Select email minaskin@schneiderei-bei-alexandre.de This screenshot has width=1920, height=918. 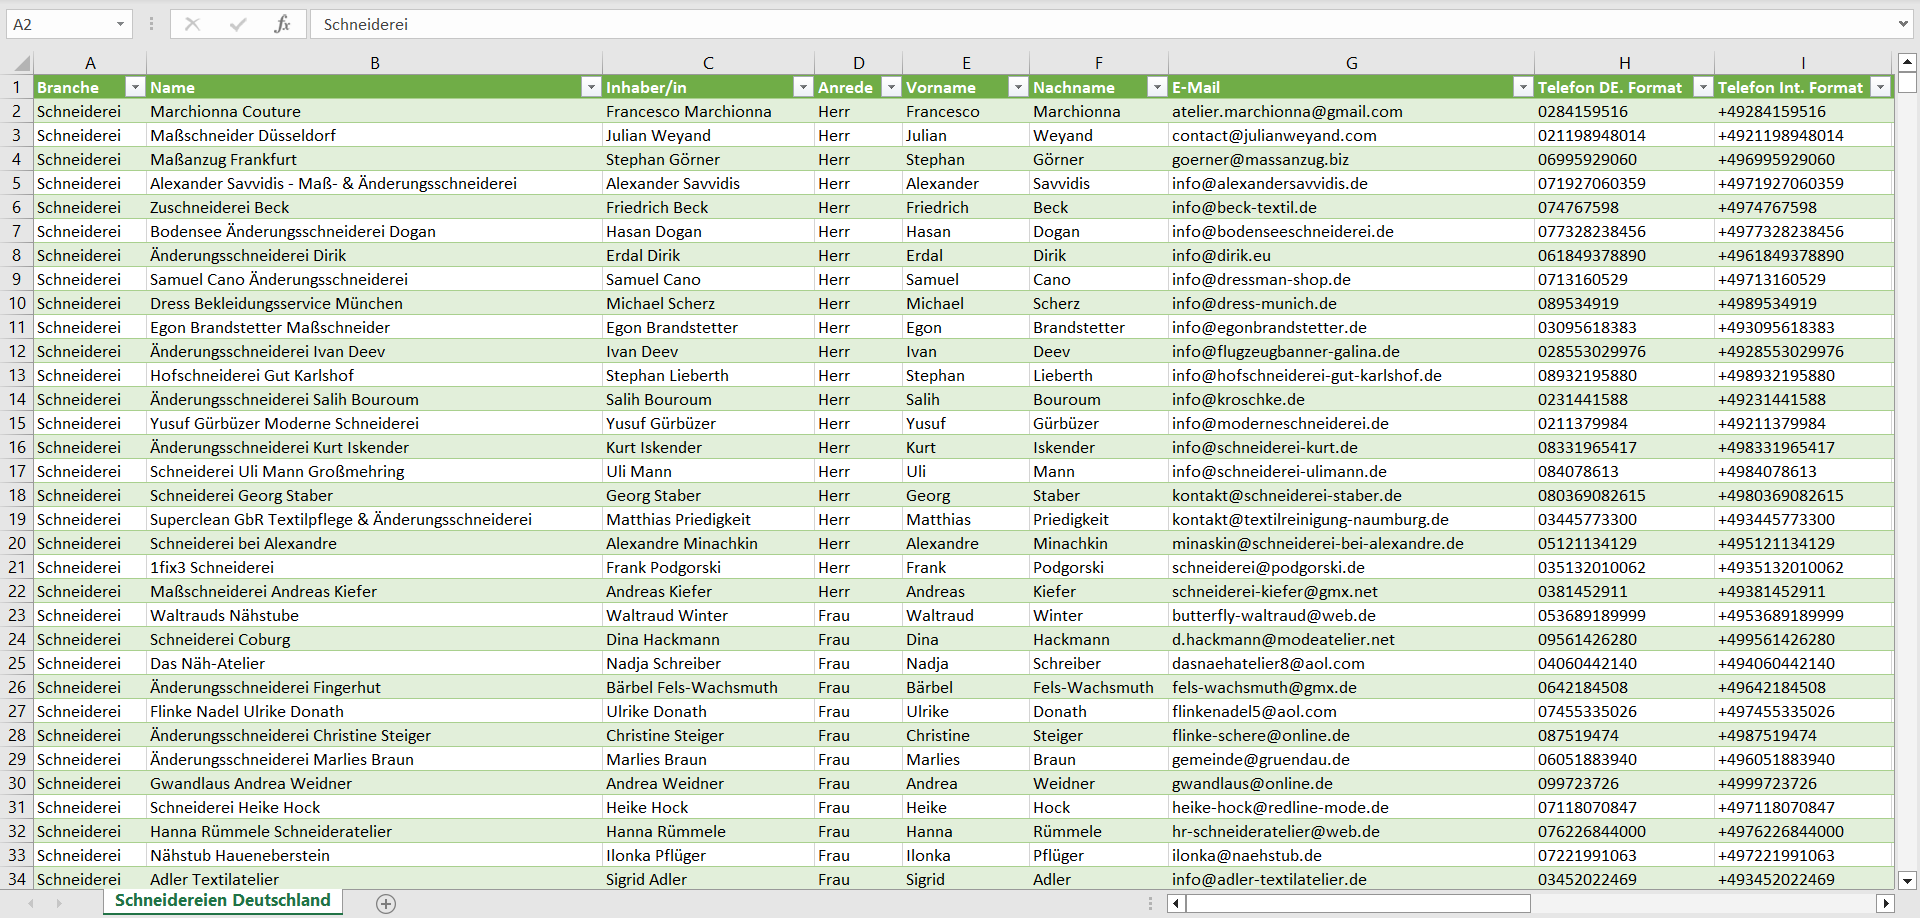tap(1351, 543)
